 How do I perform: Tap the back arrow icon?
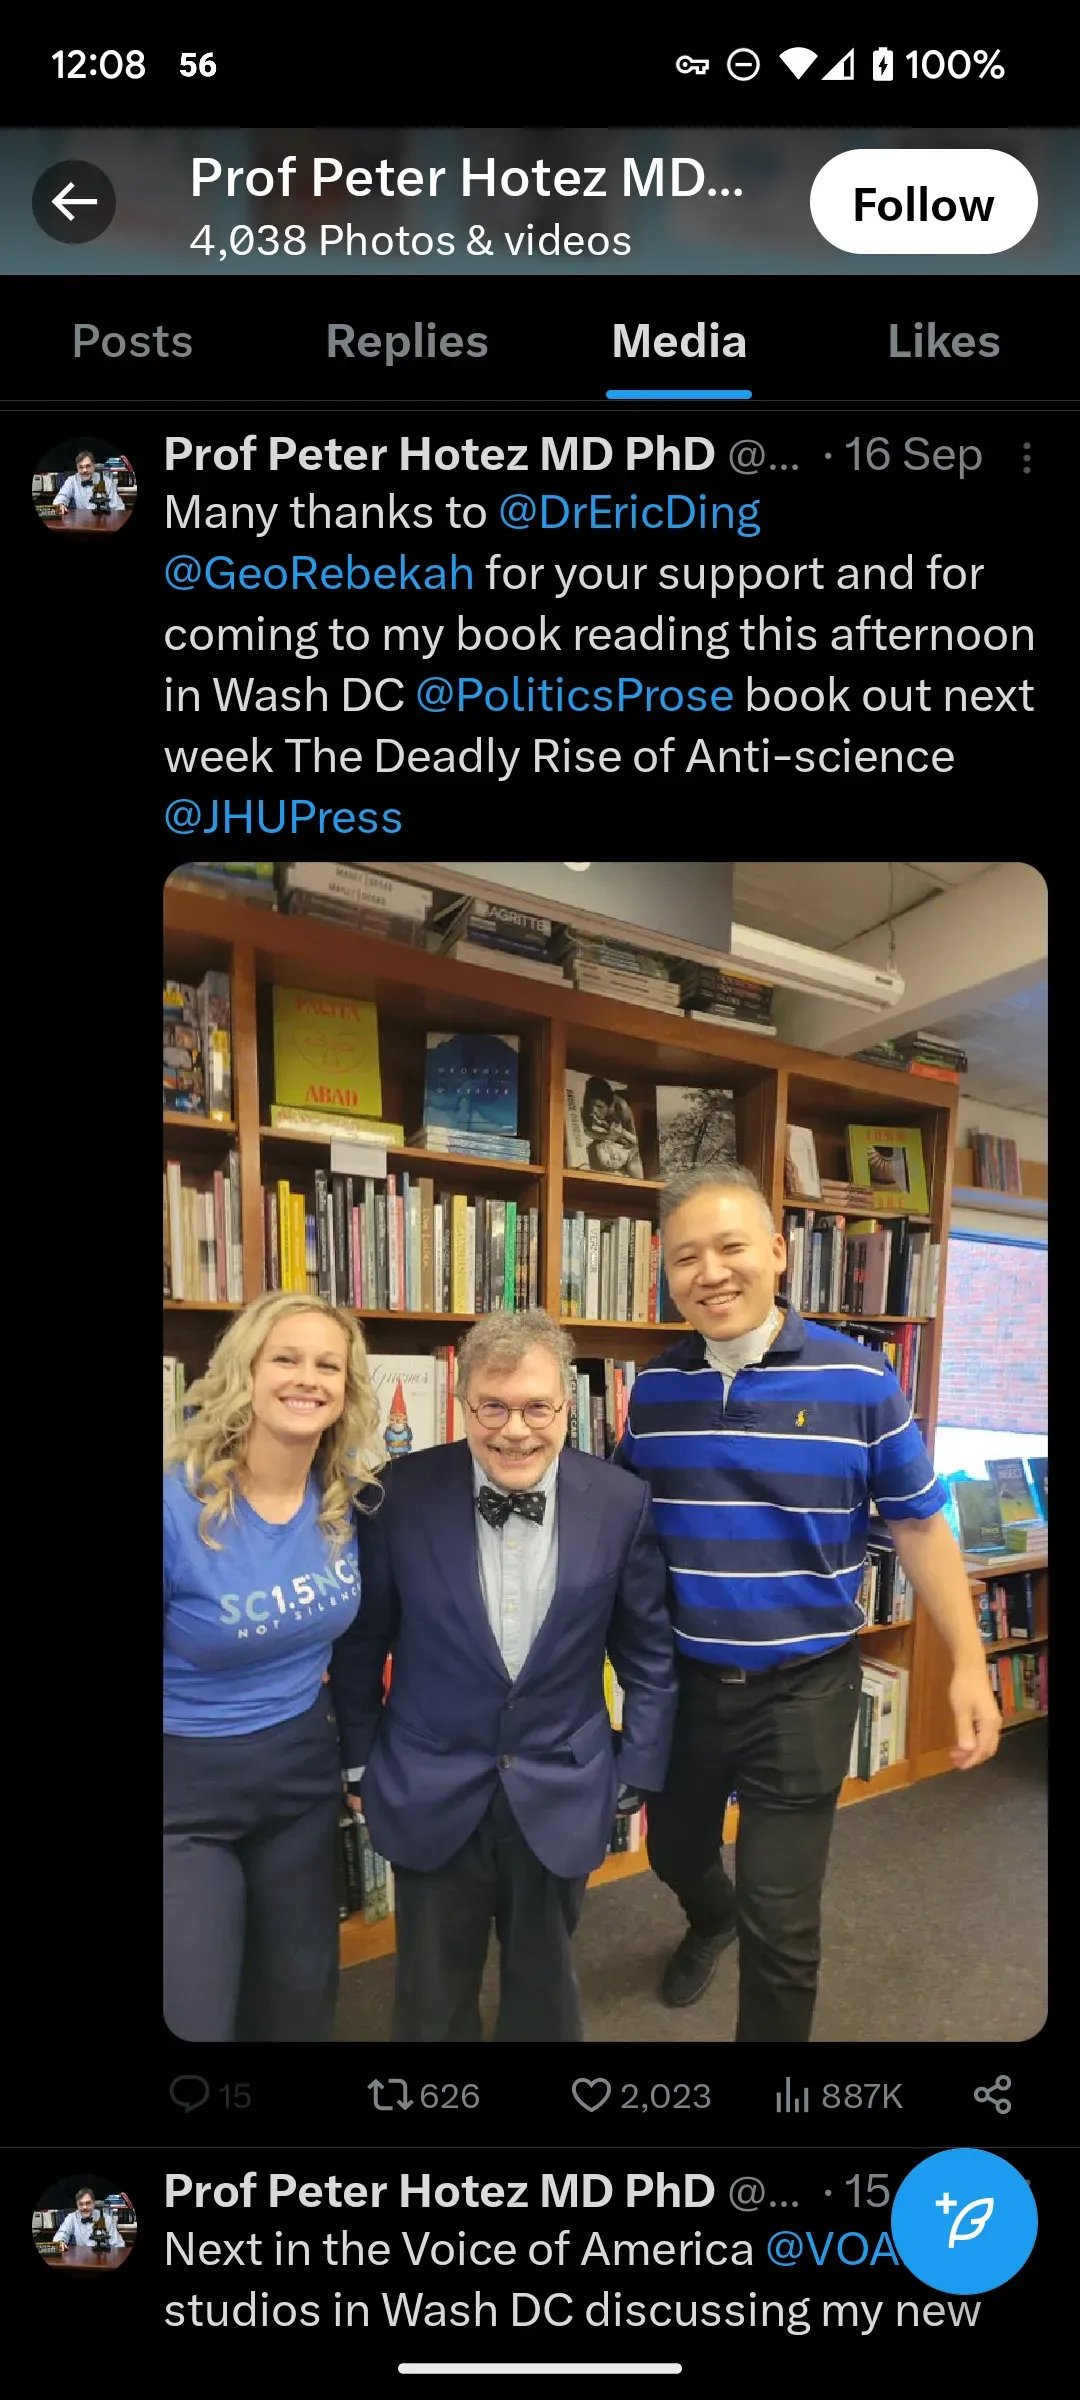pyautogui.click(x=74, y=202)
